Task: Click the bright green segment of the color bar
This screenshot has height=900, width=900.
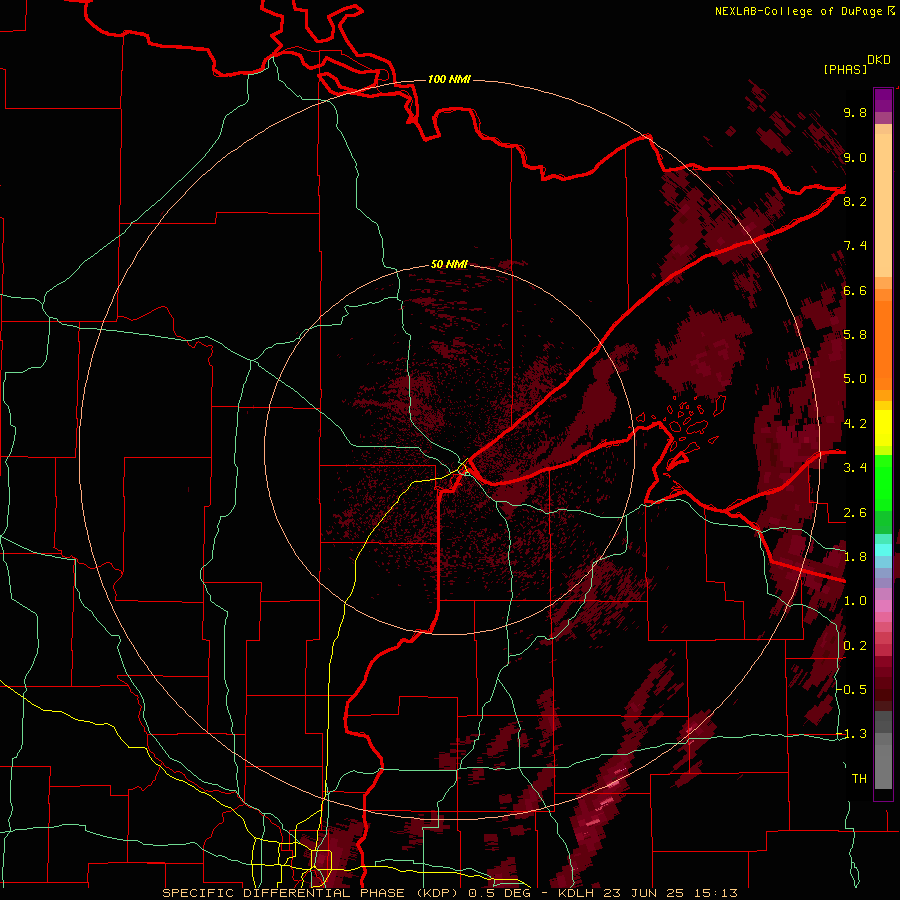Action: click(x=883, y=482)
